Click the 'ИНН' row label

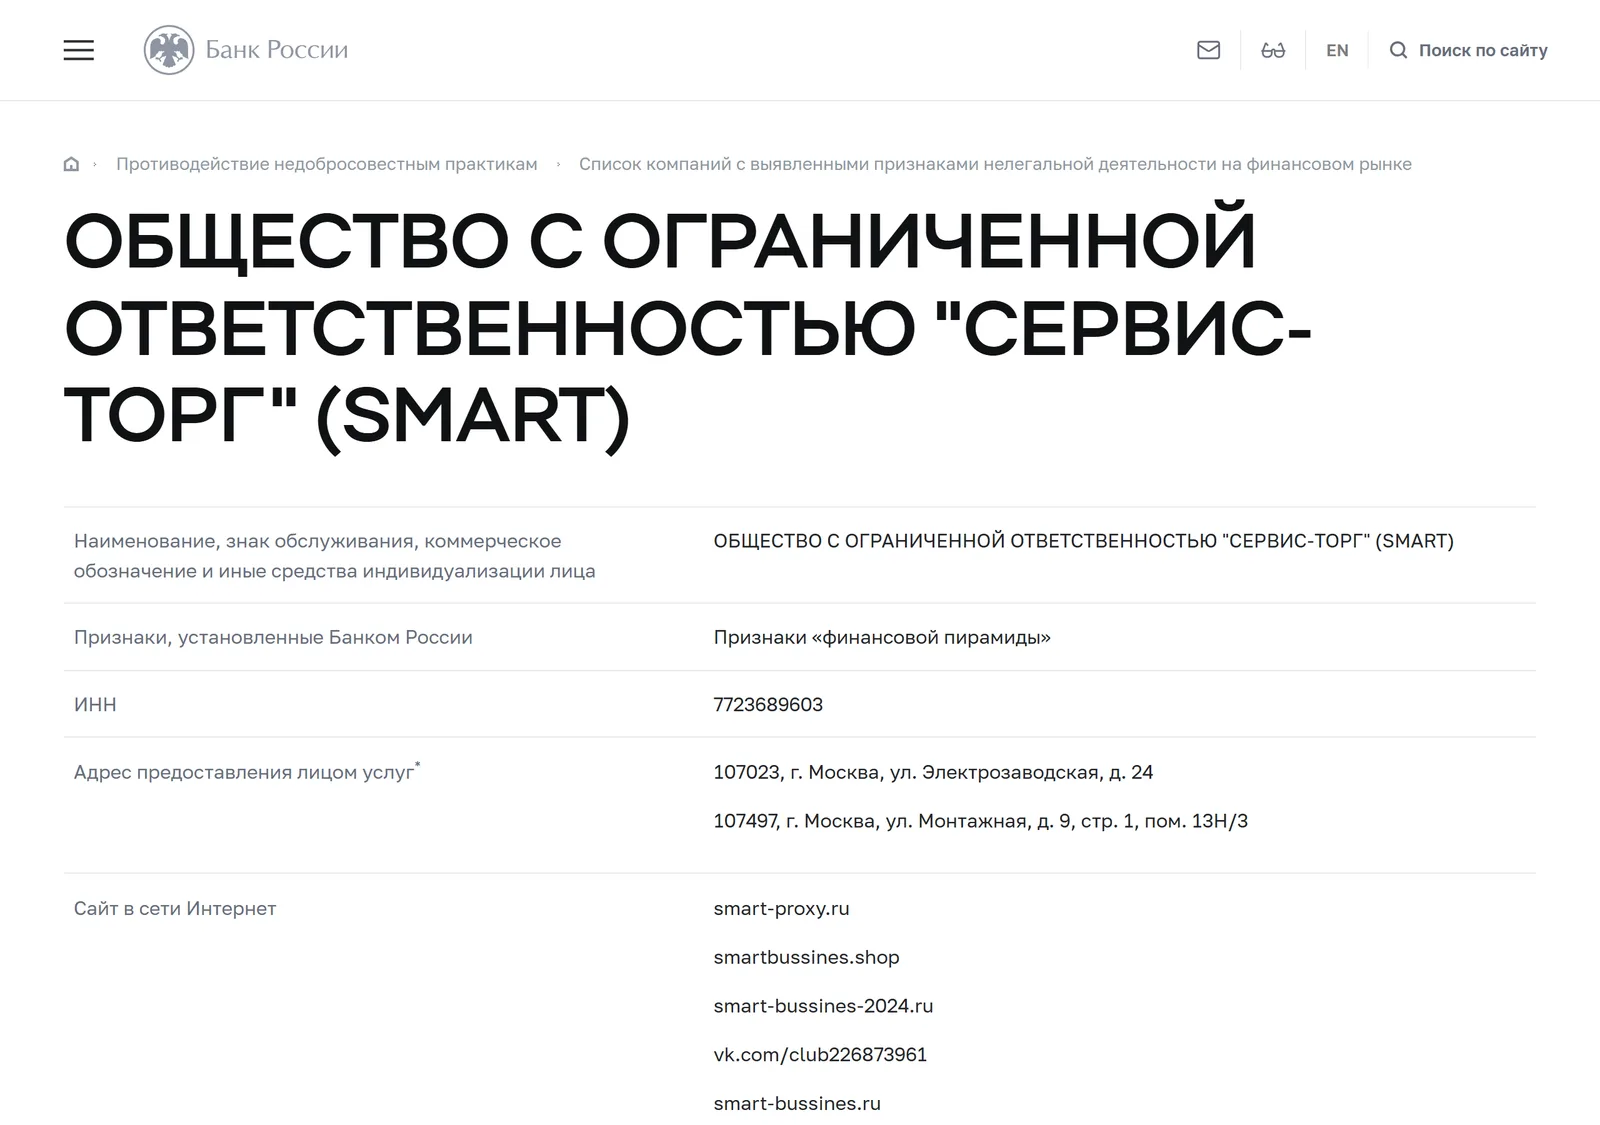click(95, 705)
